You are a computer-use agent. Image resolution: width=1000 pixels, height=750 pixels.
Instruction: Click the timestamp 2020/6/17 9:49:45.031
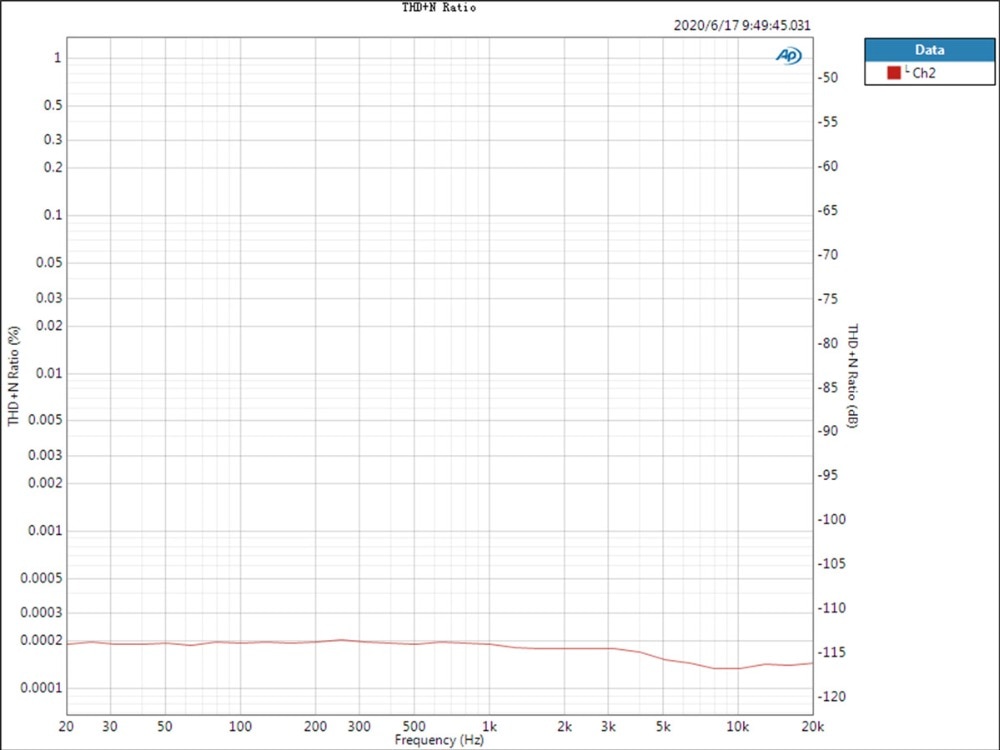(741, 26)
